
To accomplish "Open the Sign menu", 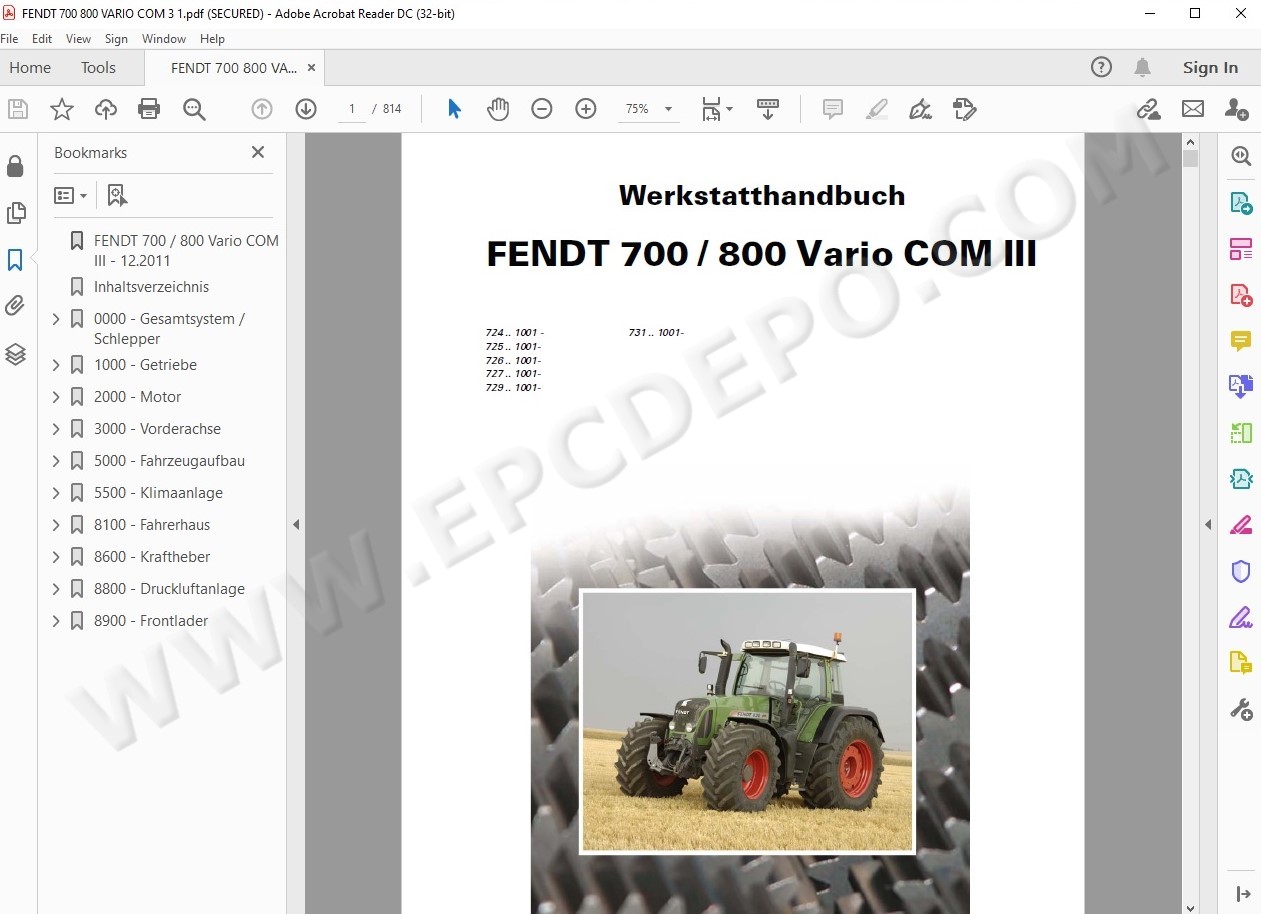I will [116, 39].
